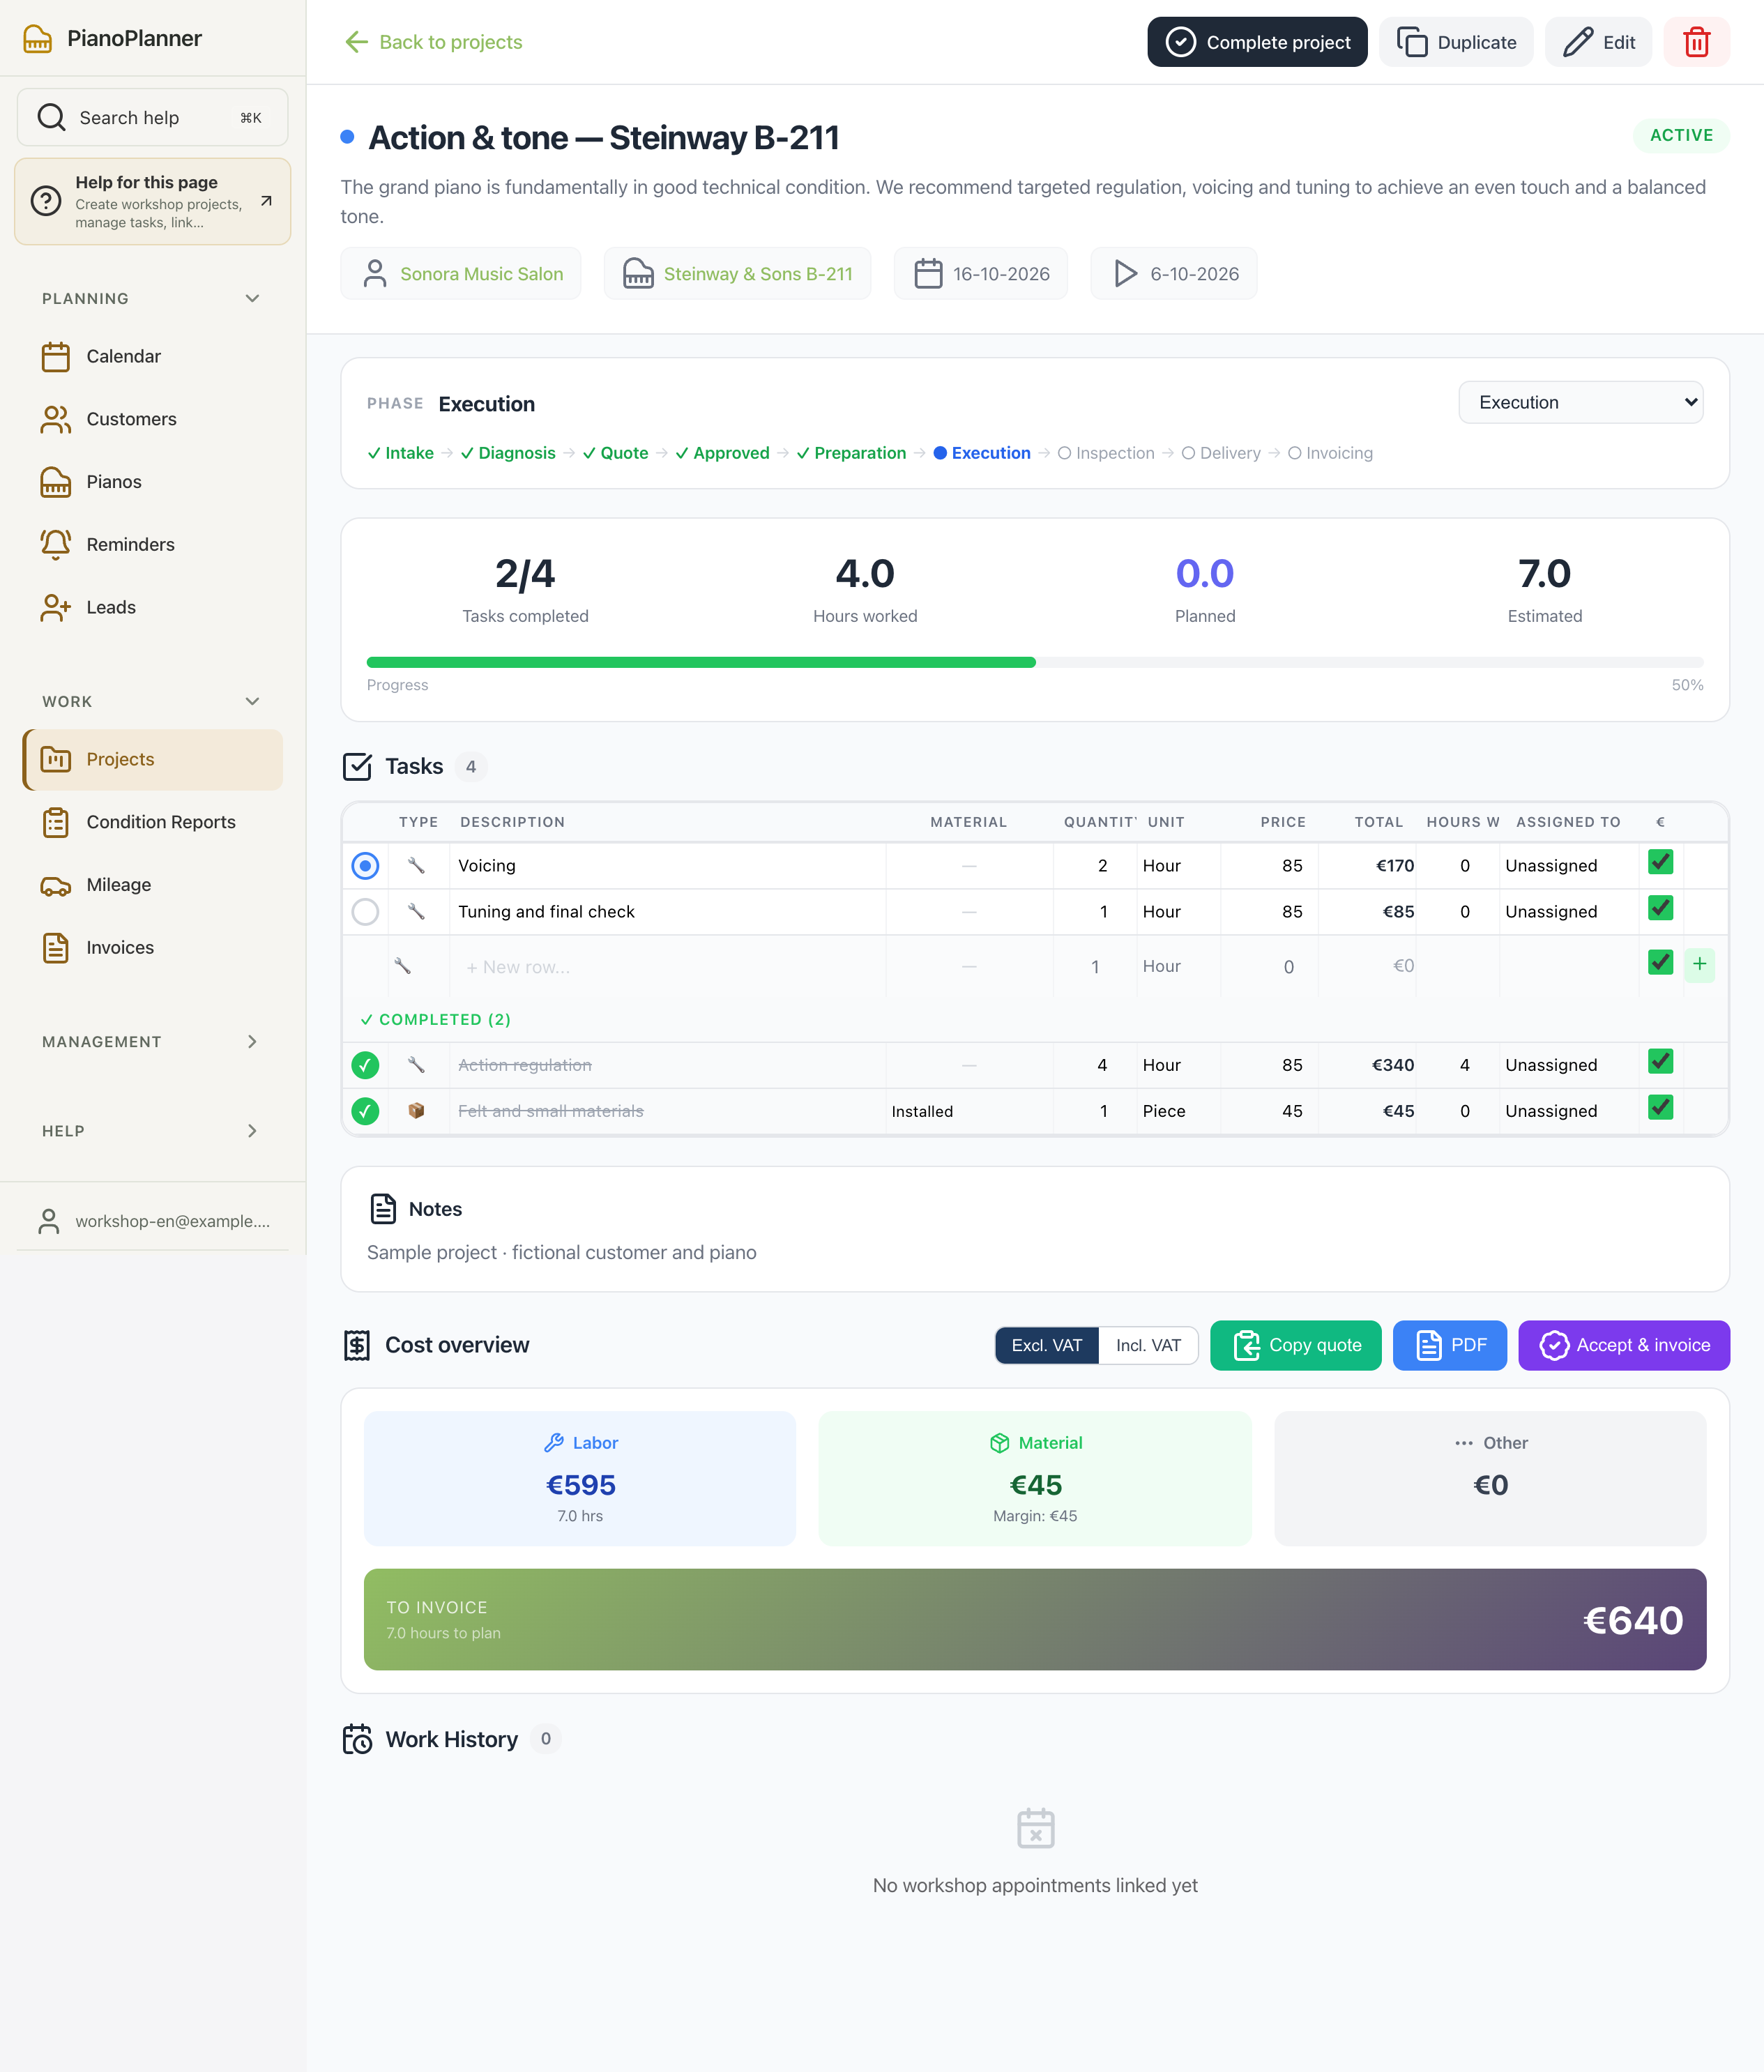
Task: Click the user account icon beside workshop email
Action: (48, 1221)
